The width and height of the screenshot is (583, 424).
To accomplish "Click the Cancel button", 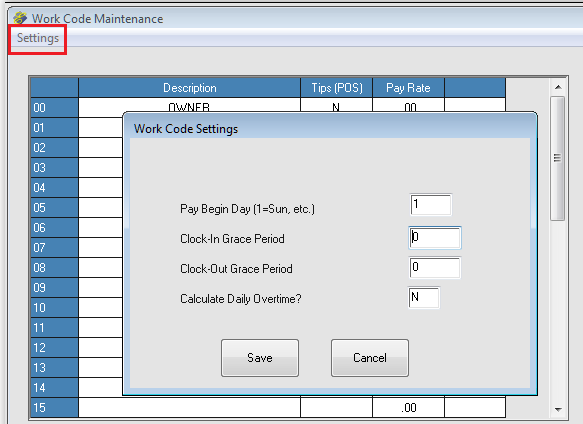I will pos(370,358).
